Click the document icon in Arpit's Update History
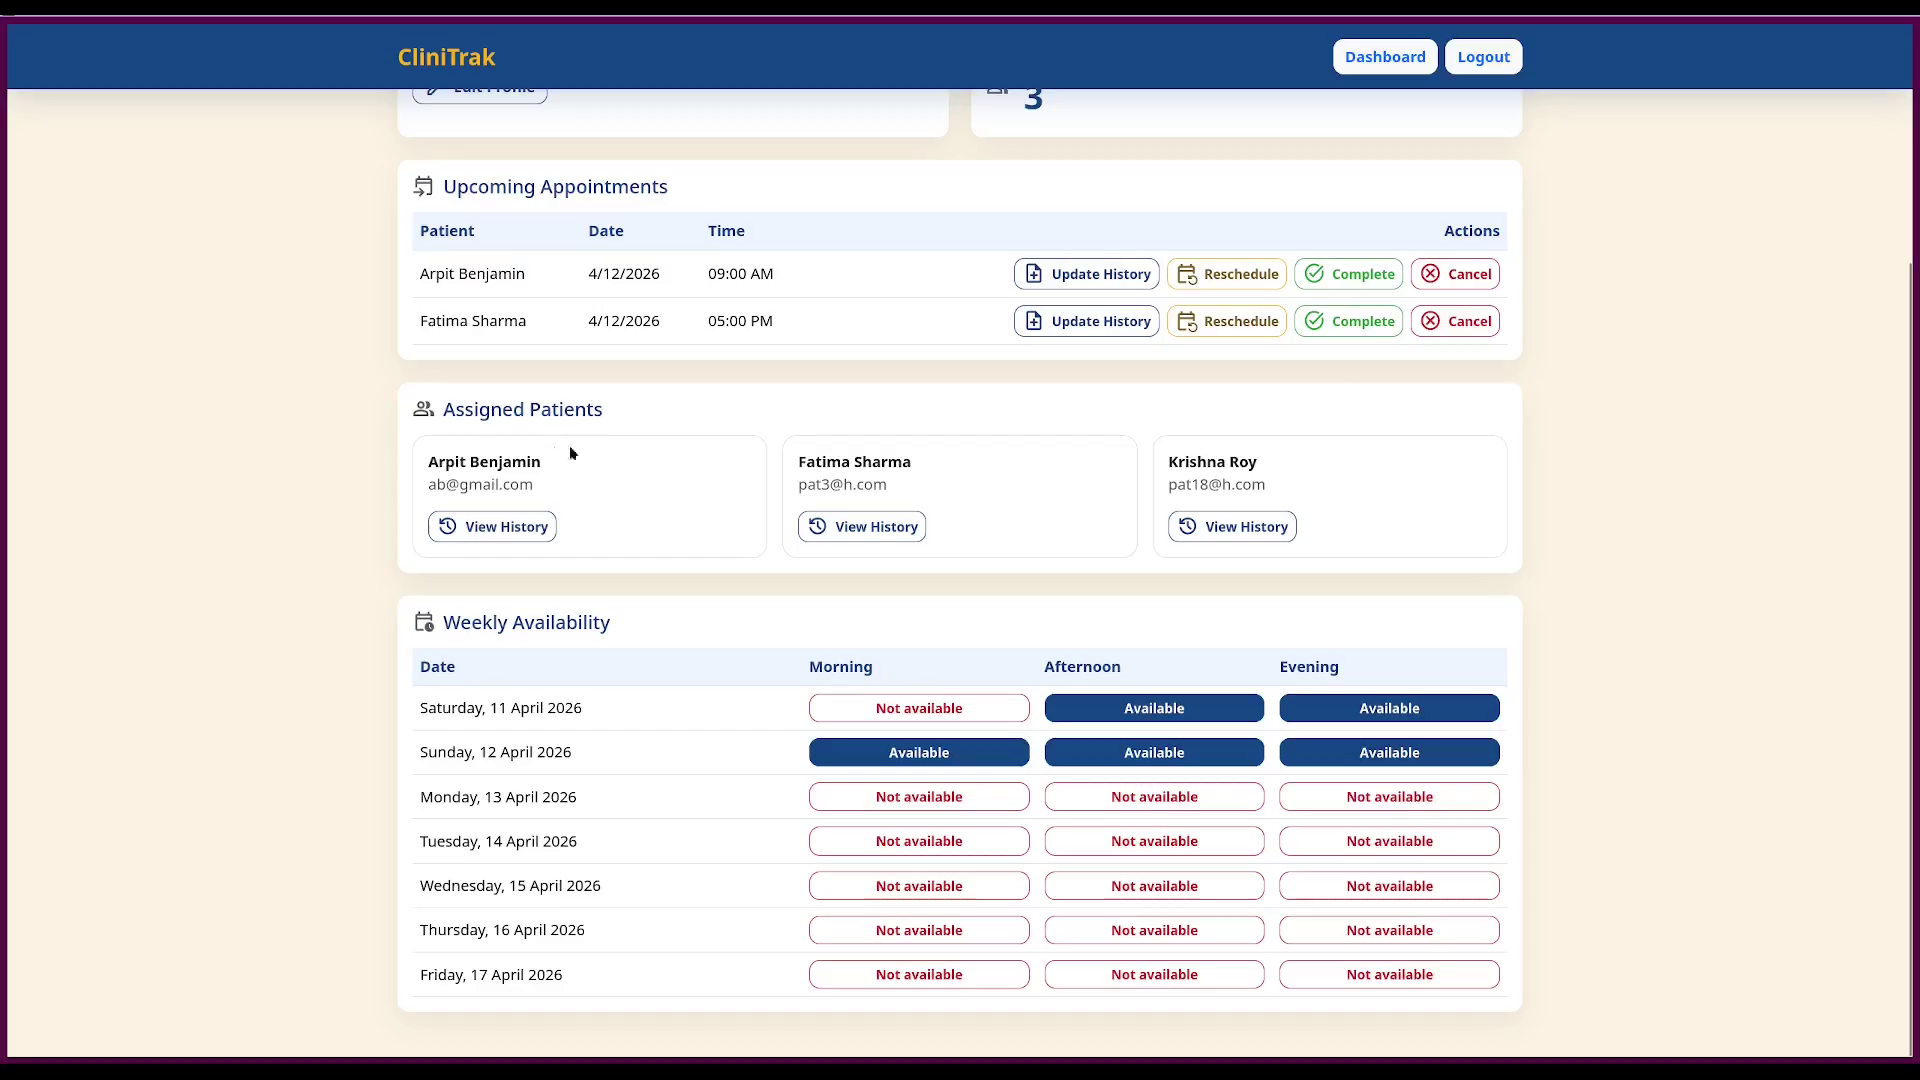Screen dimensions: 1920x1080 tap(1034, 274)
